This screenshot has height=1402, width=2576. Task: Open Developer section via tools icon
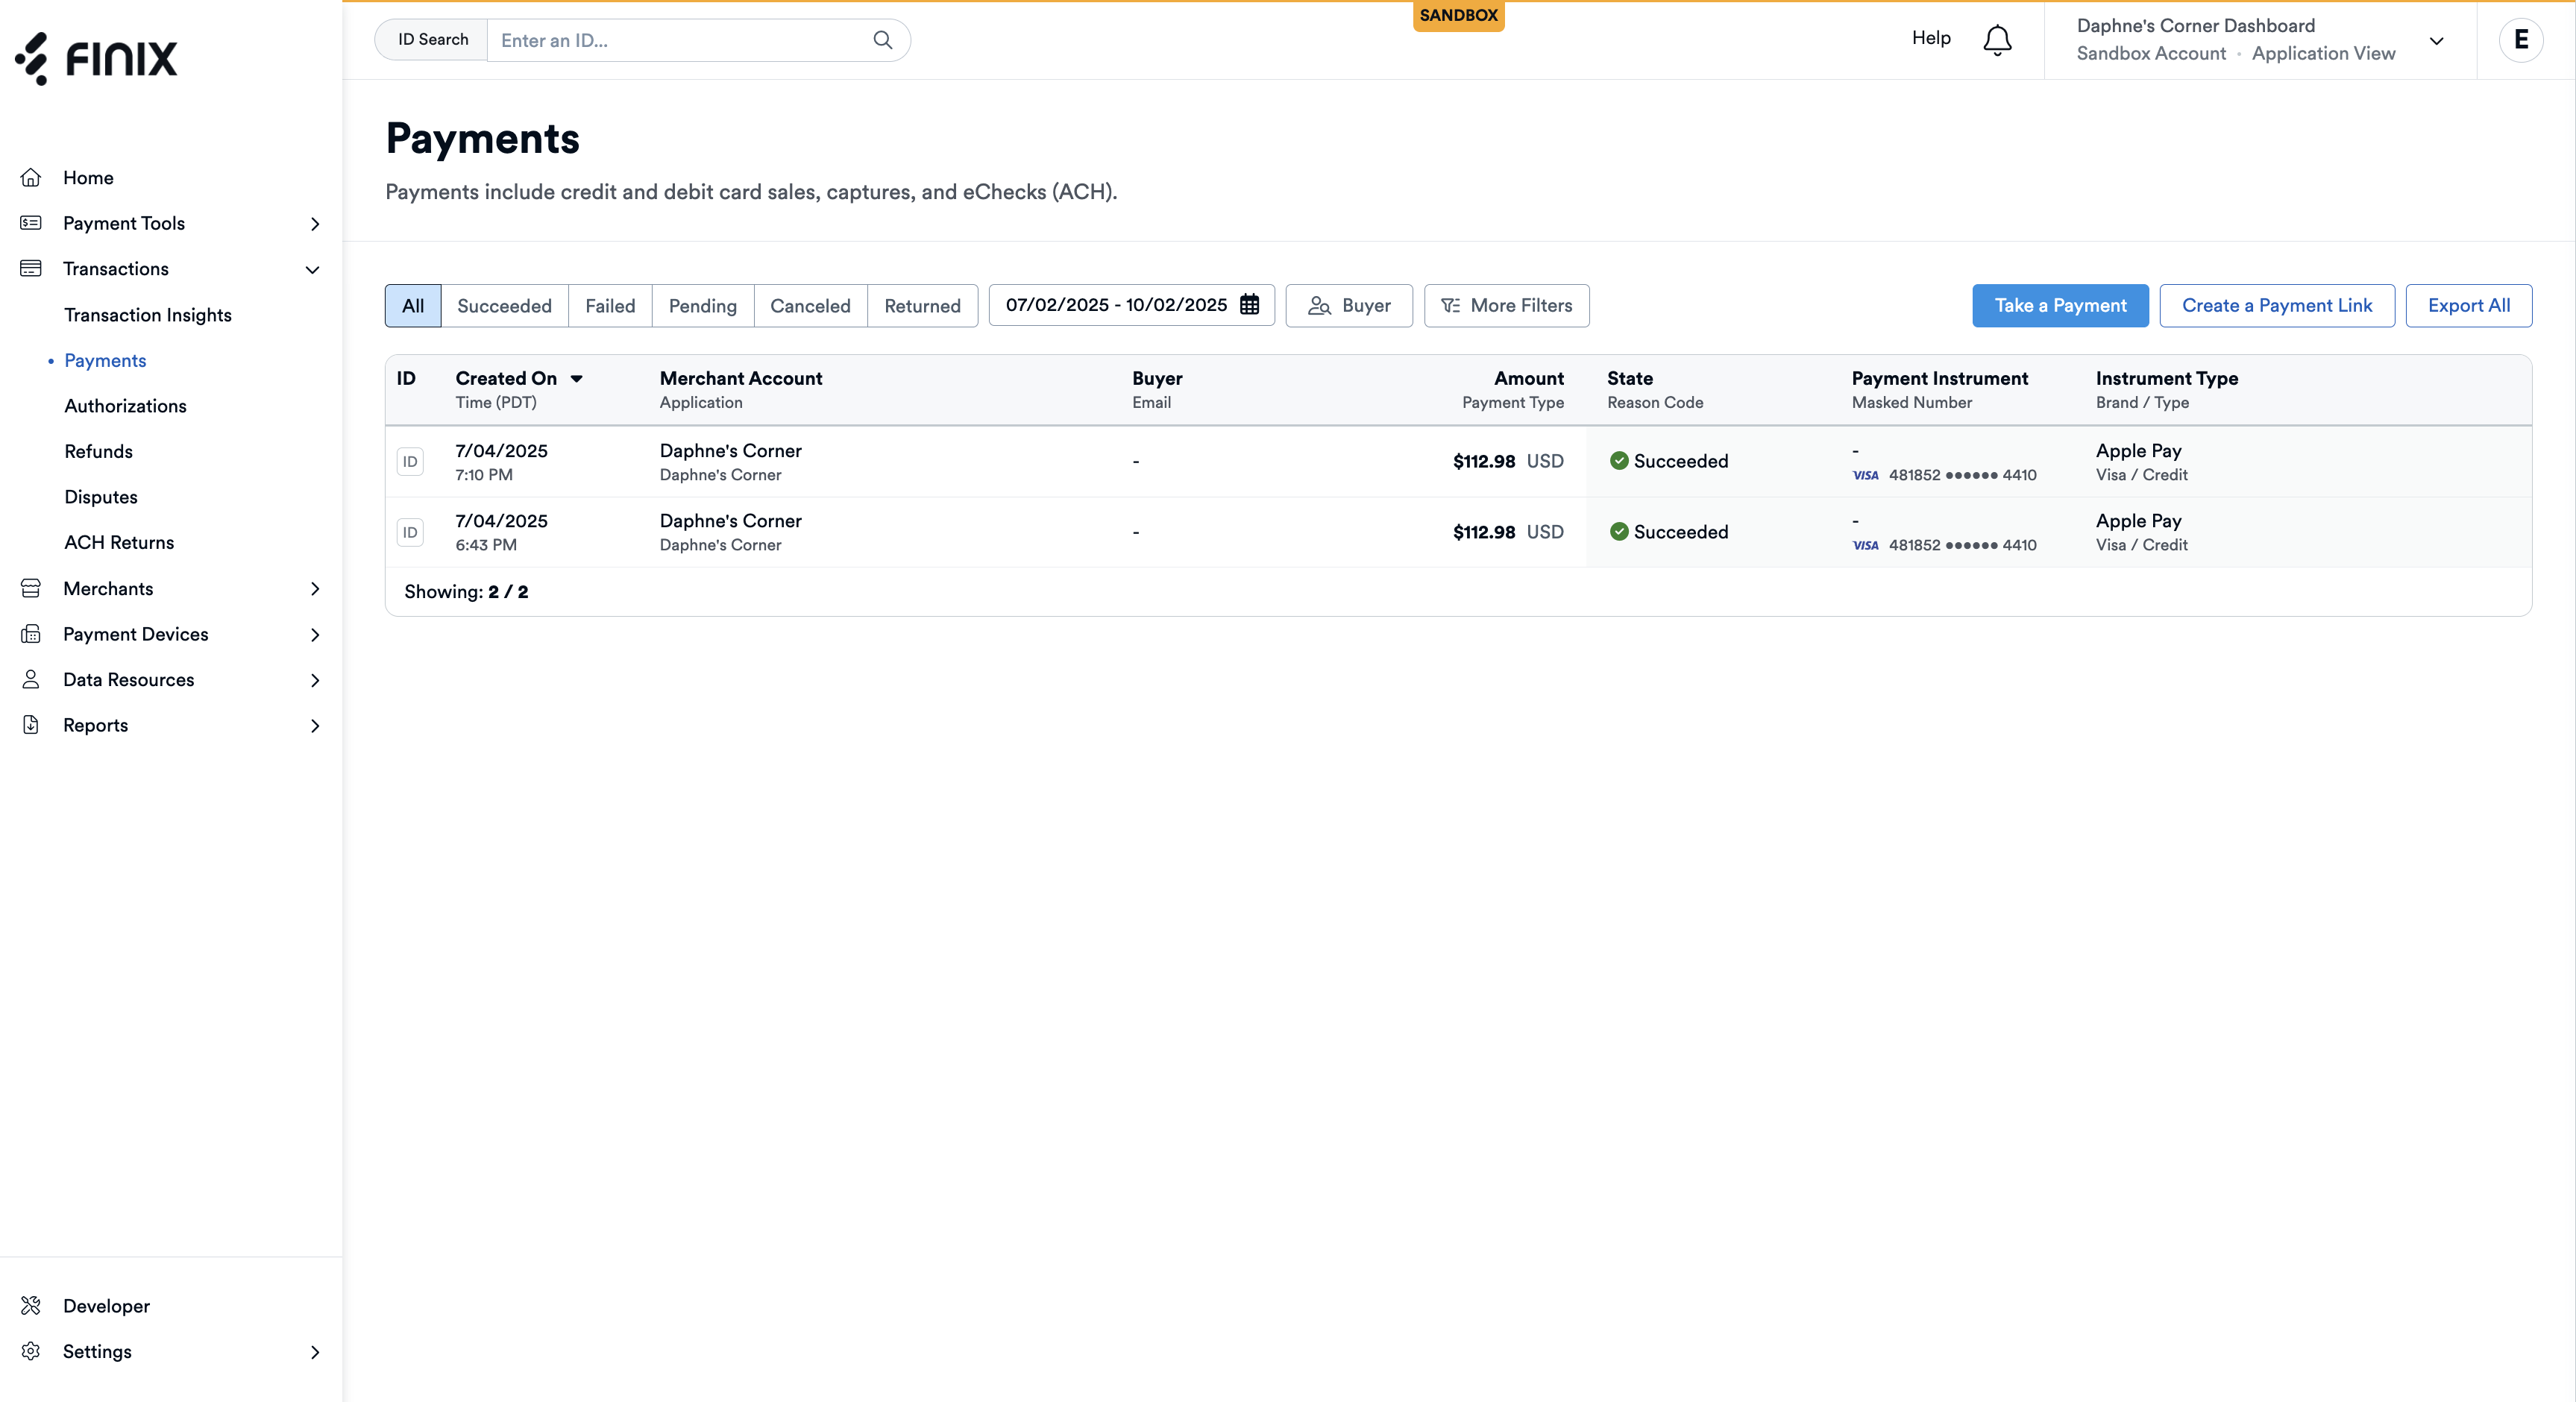click(31, 1305)
